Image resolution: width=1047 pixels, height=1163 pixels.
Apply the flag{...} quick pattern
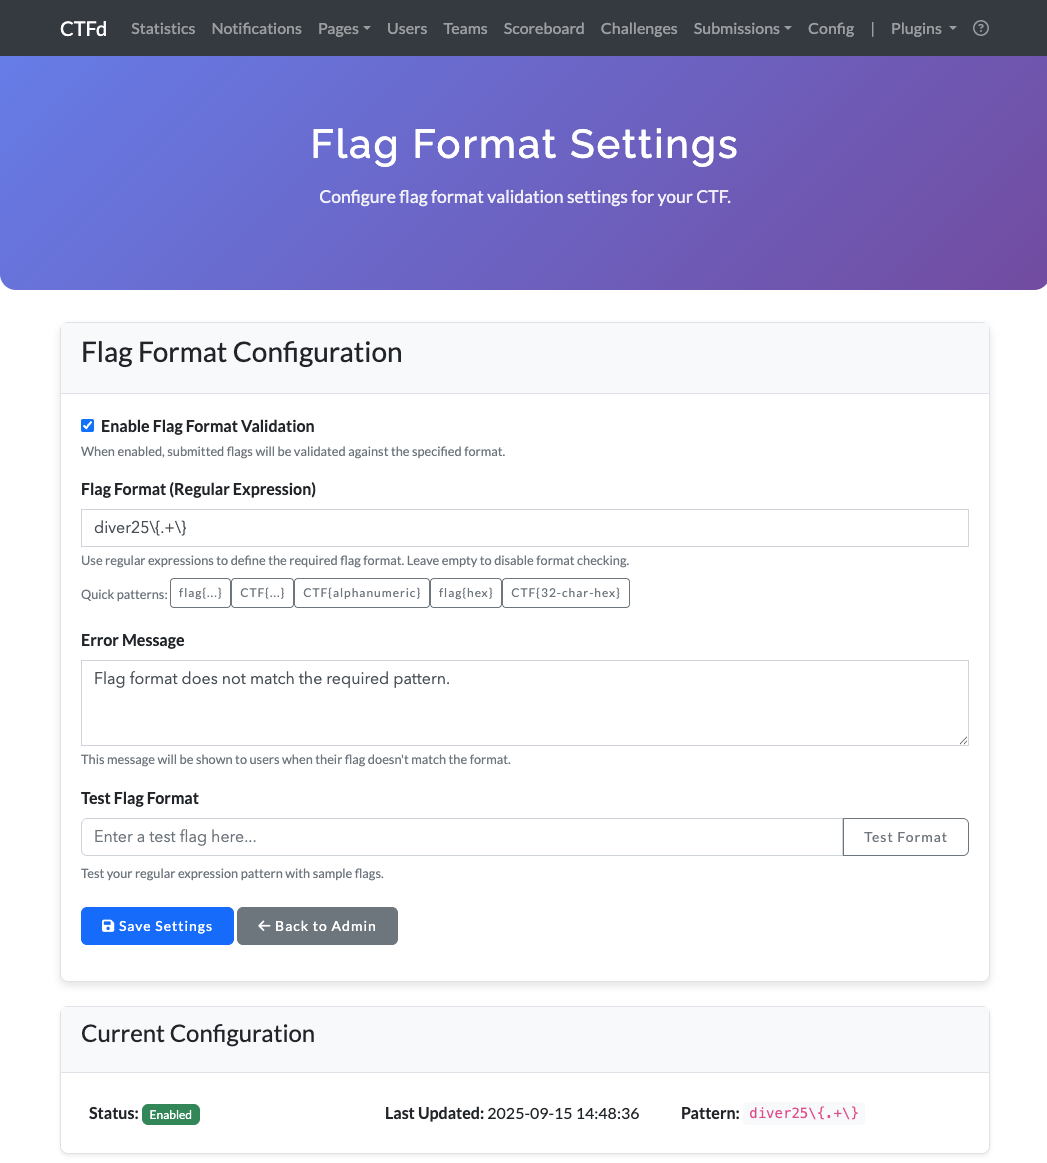point(200,593)
